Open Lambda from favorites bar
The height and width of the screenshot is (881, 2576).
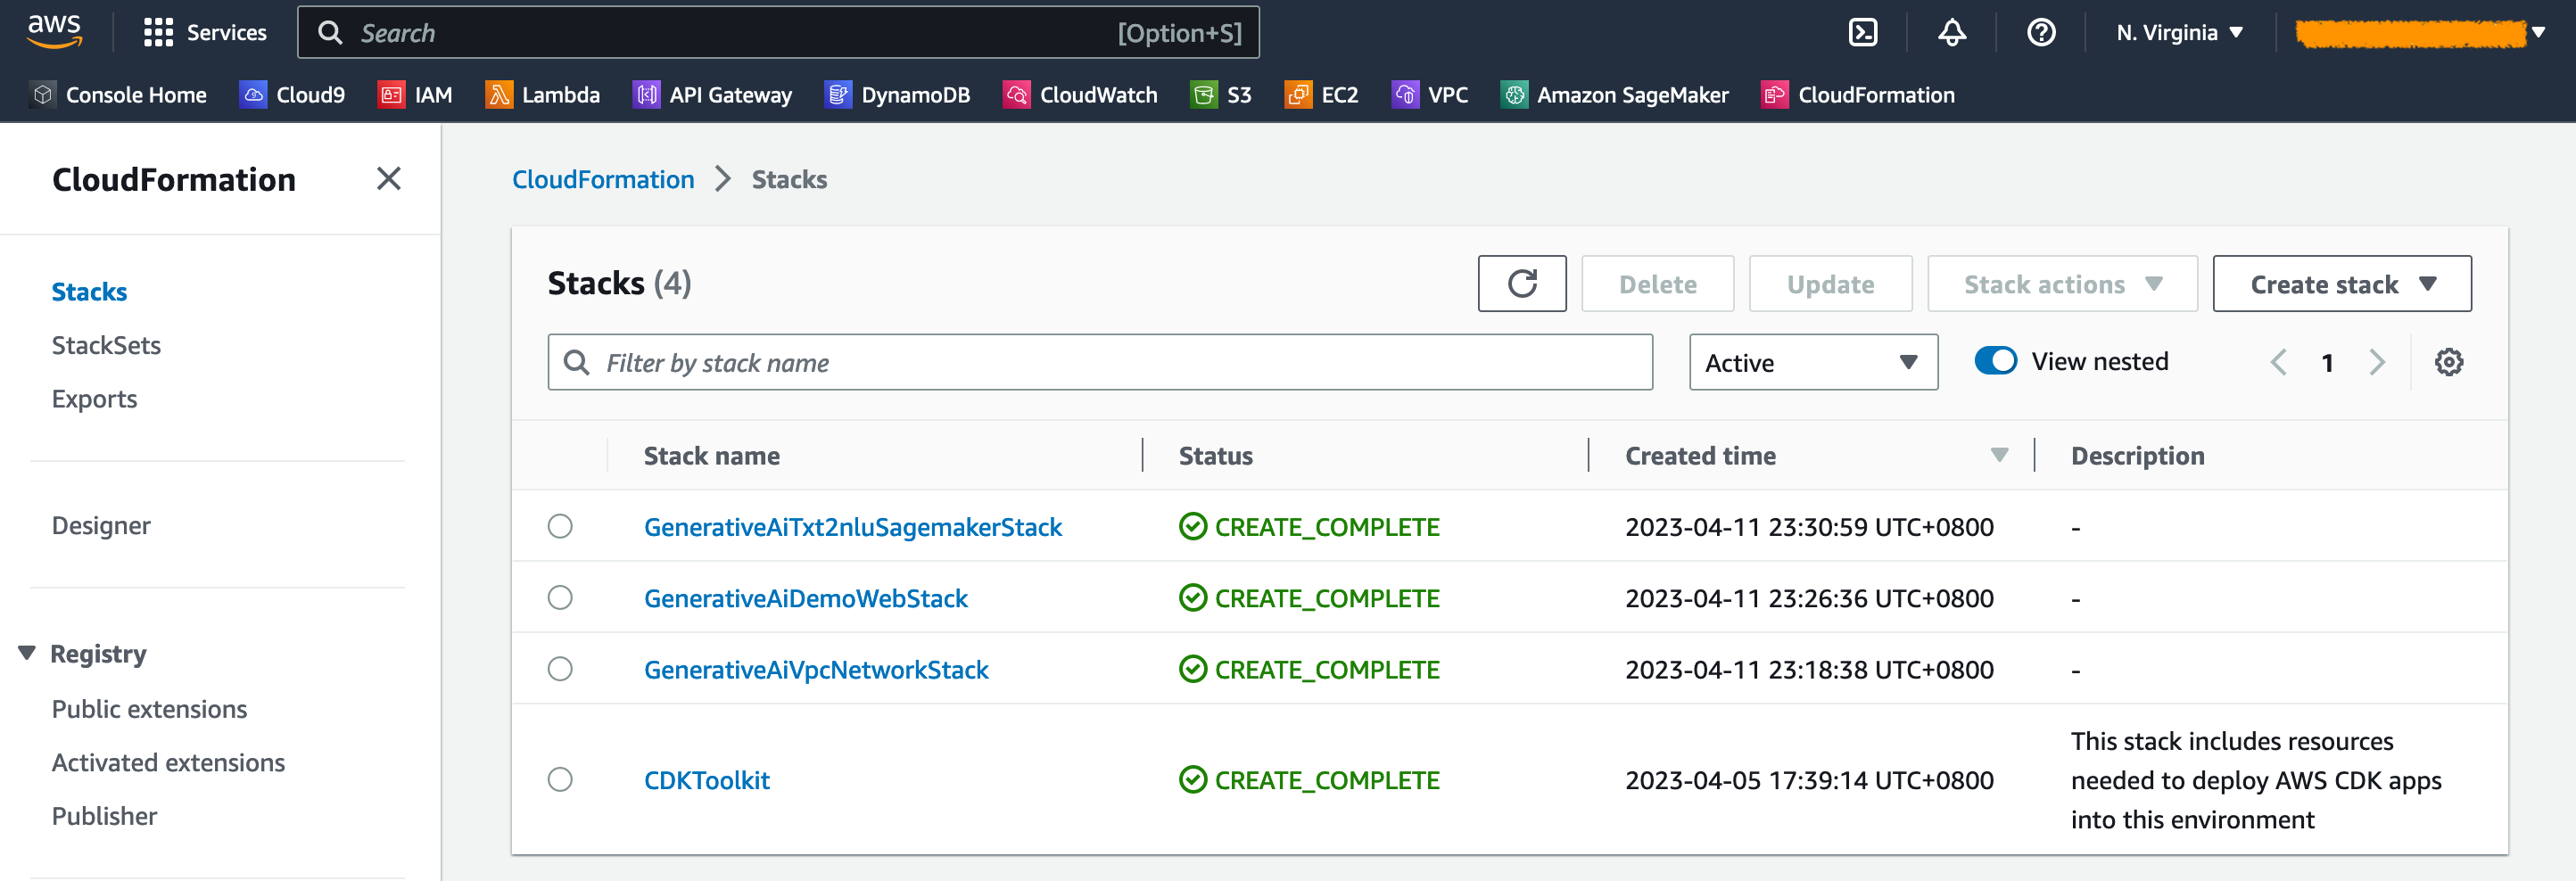pos(543,95)
